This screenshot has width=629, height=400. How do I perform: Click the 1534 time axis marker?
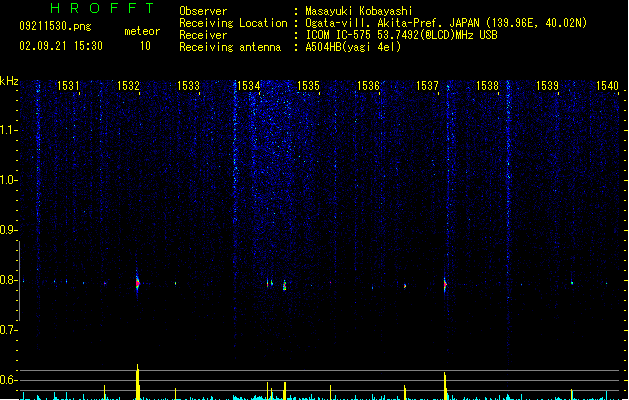tap(248, 85)
